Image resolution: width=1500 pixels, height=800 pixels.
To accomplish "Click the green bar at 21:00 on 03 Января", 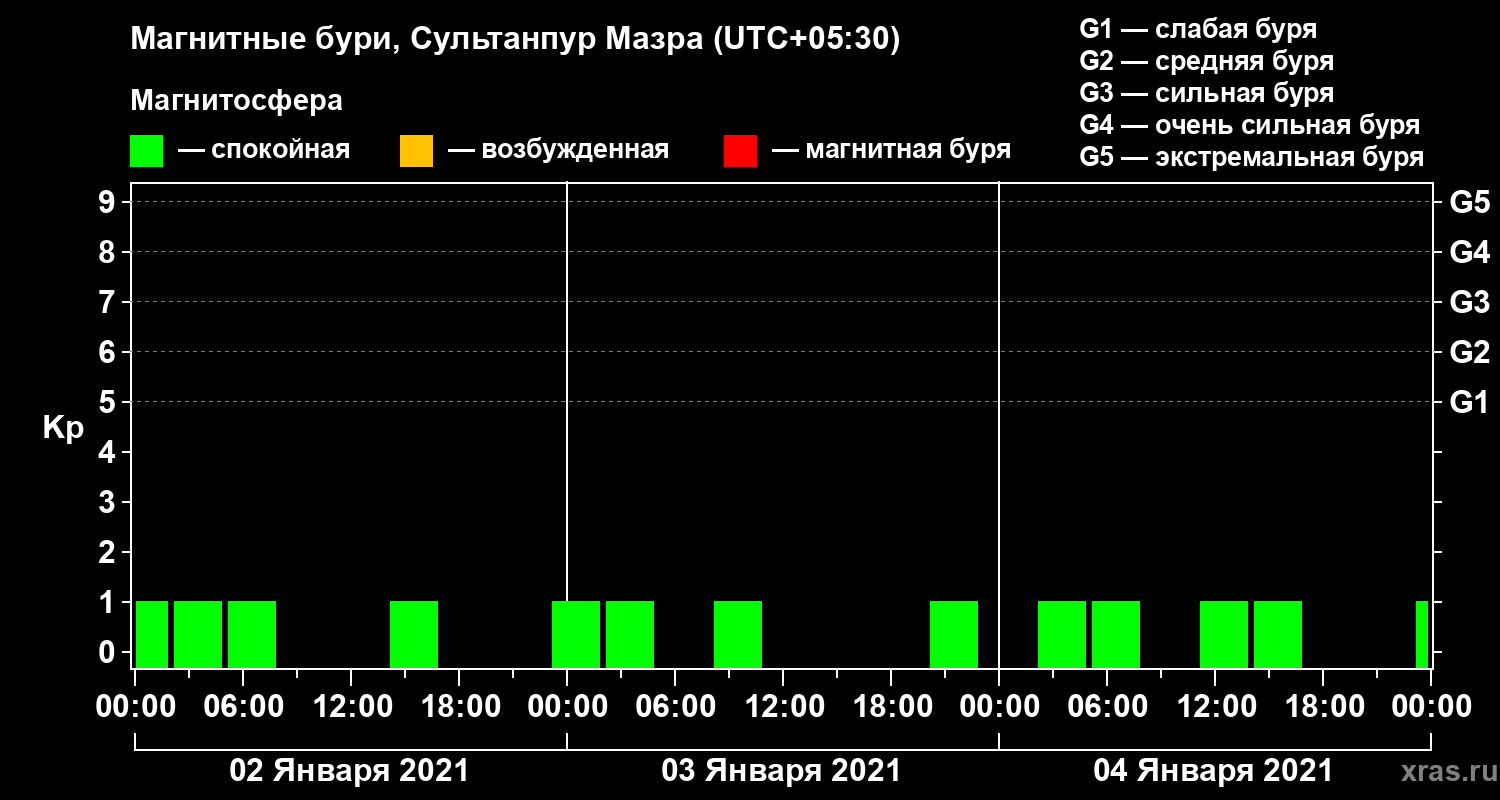I will pos(954,634).
